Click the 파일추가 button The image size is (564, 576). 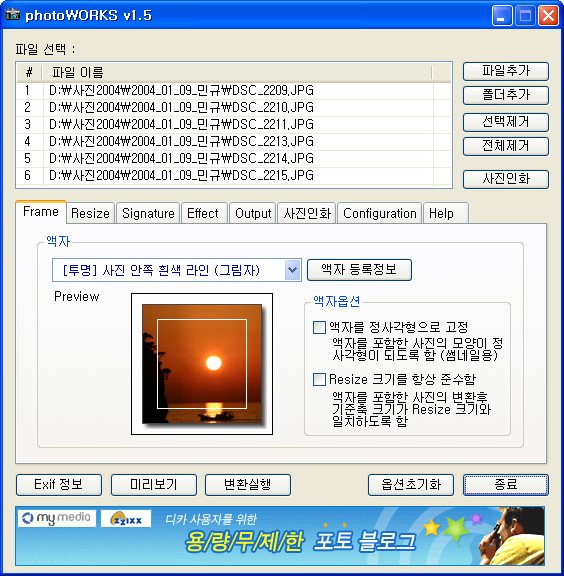pos(506,71)
